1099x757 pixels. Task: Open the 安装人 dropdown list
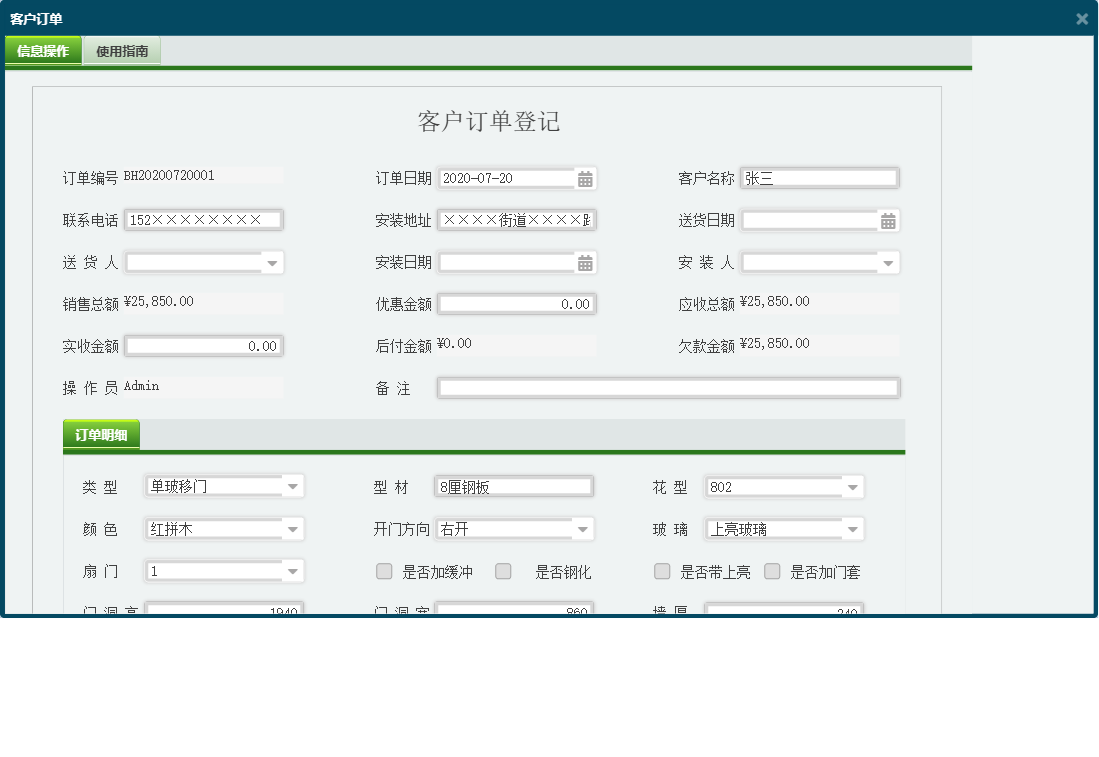tap(888, 262)
